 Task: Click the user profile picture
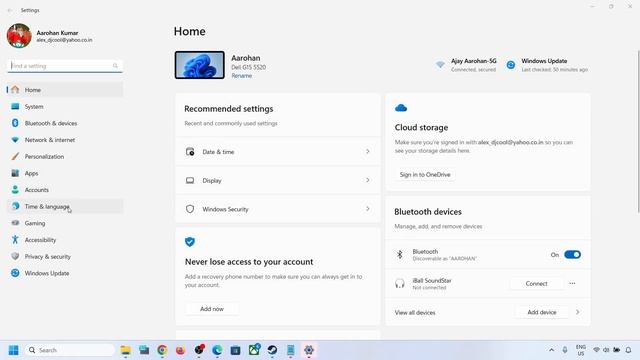click(19, 36)
